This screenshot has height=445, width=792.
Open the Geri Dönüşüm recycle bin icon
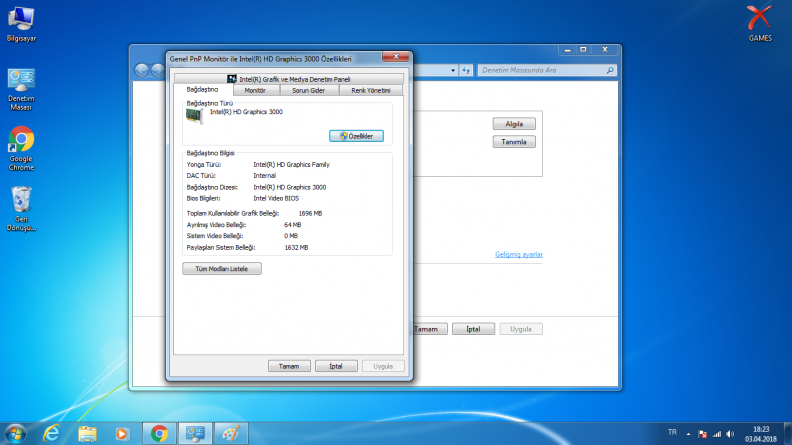[21, 209]
